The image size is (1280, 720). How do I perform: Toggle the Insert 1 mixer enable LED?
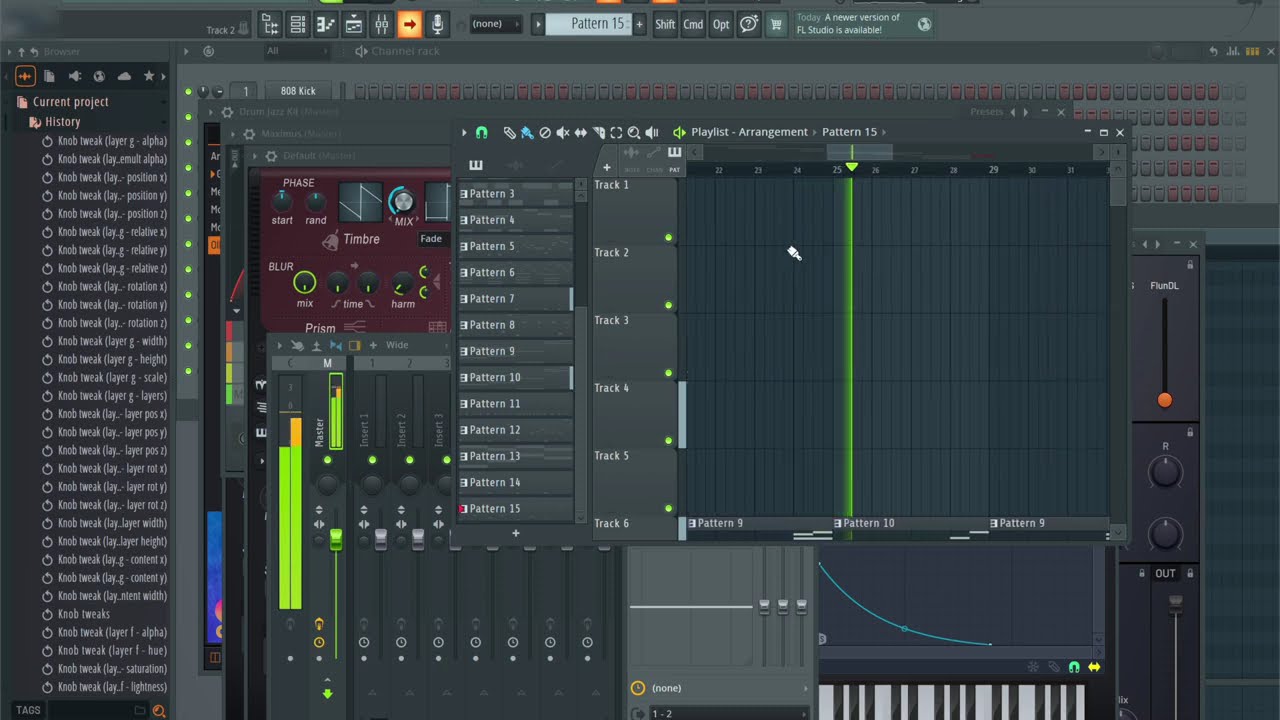pyautogui.click(x=372, y=460)
